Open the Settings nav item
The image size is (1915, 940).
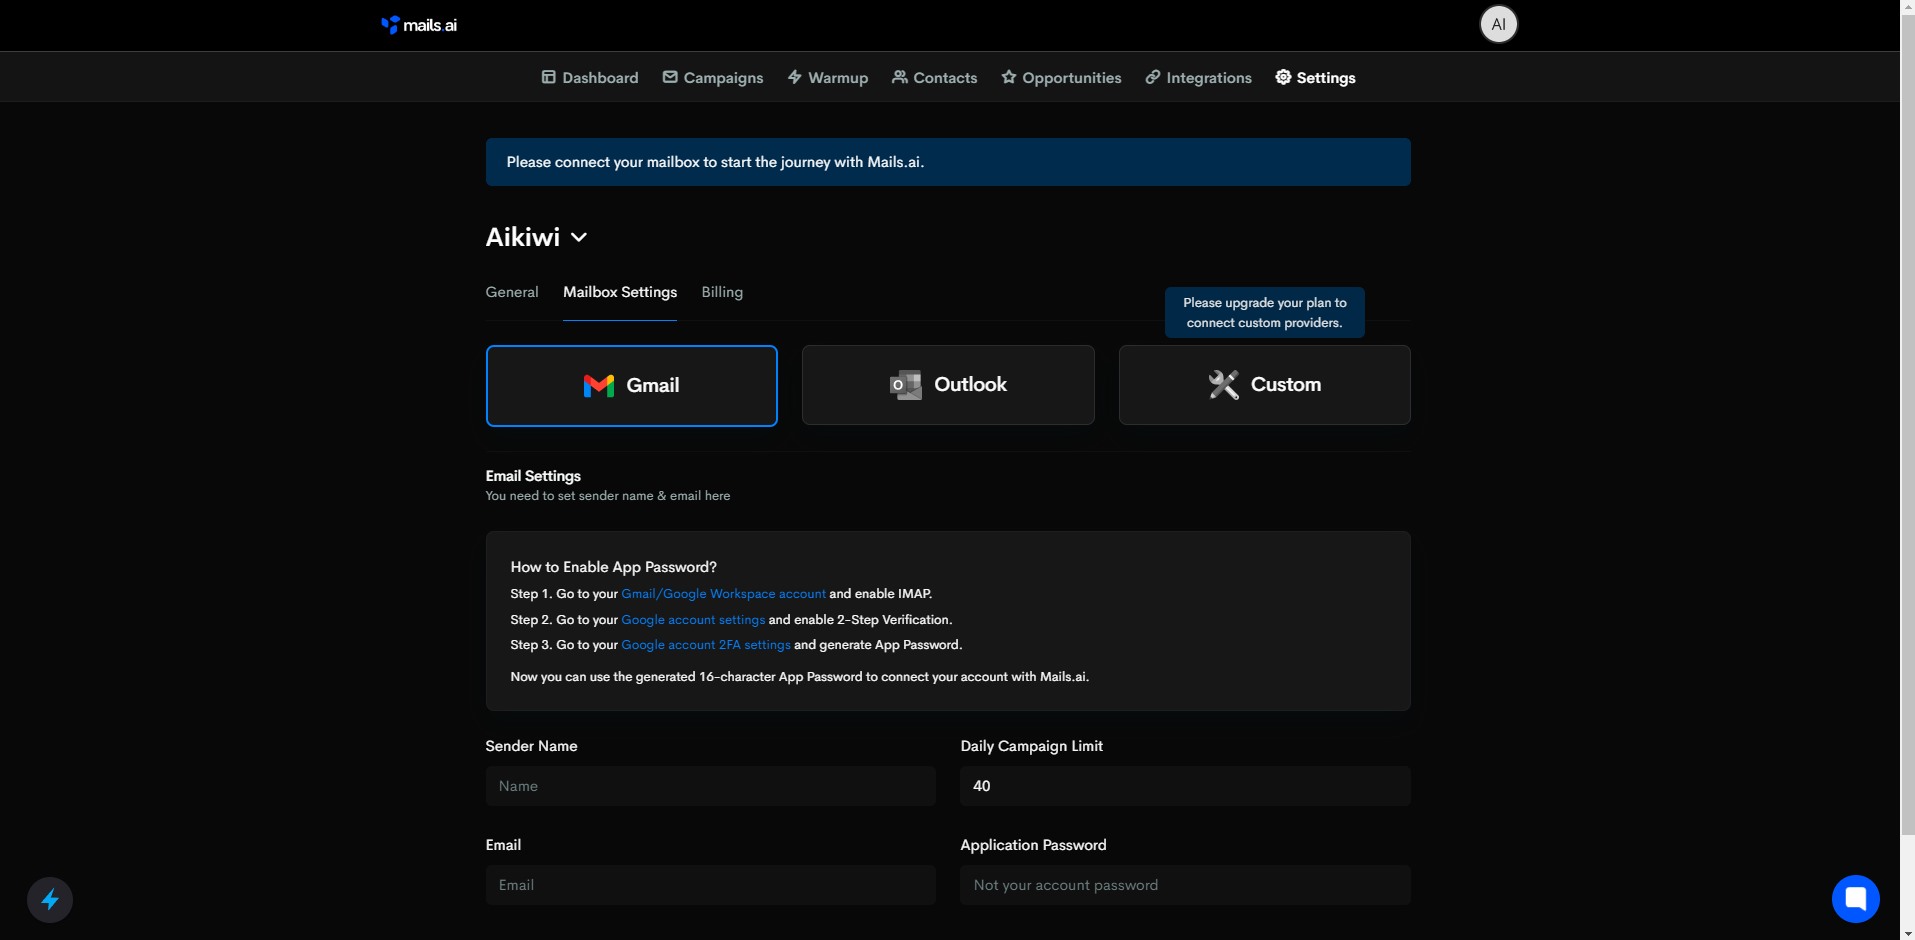click(x=1316, y=77)
